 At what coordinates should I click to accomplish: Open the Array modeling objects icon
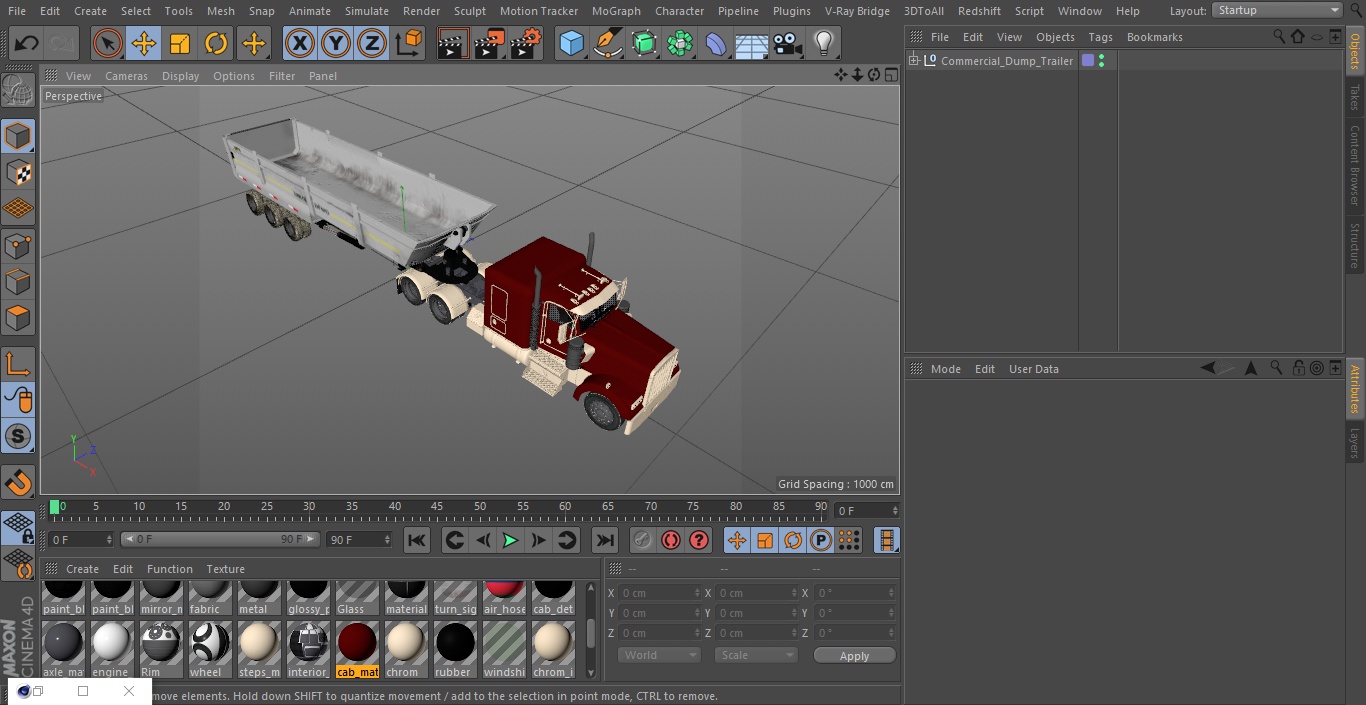pyautogui.click(x=680, y=43)
